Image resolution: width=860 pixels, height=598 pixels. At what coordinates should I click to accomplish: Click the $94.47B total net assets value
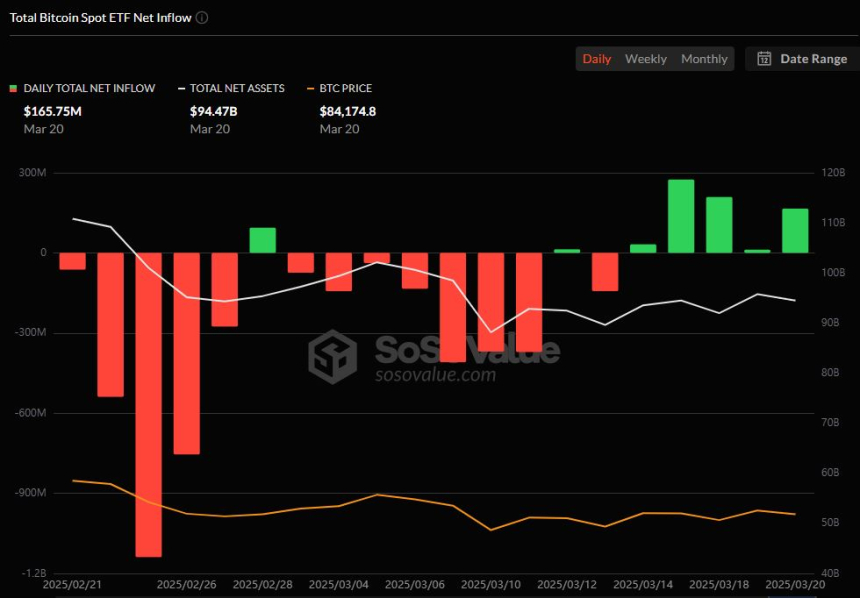(x=214, y=111)
